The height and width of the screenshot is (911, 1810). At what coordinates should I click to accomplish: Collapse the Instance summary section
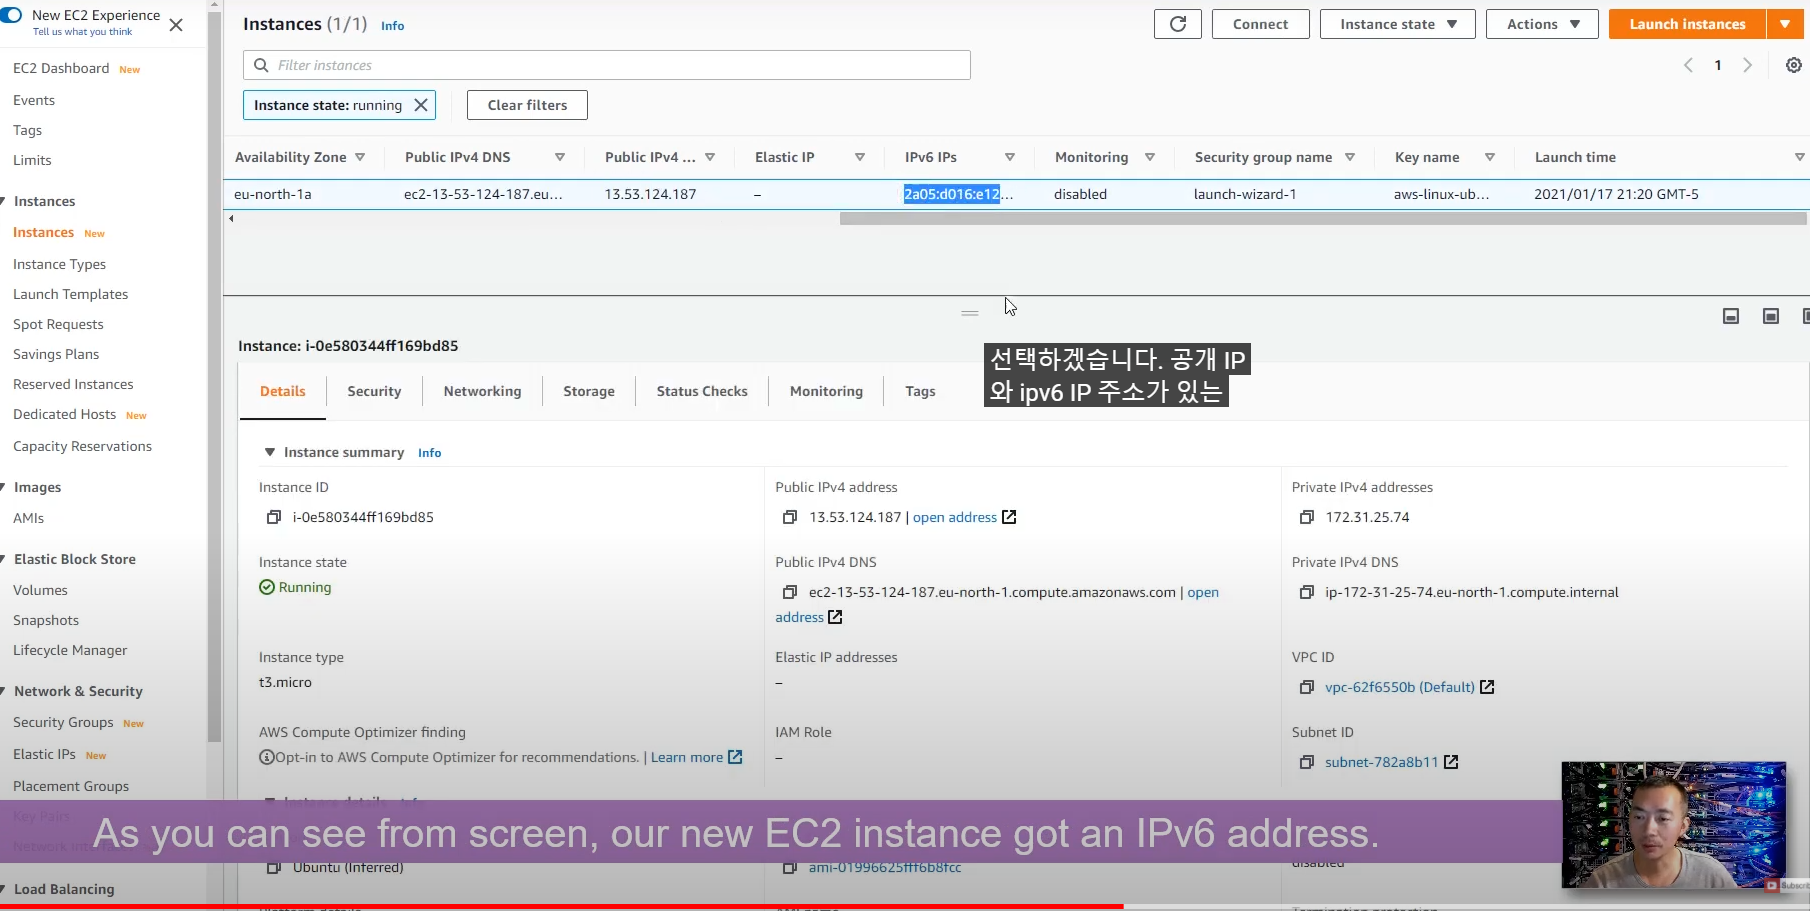click(269, 452)
